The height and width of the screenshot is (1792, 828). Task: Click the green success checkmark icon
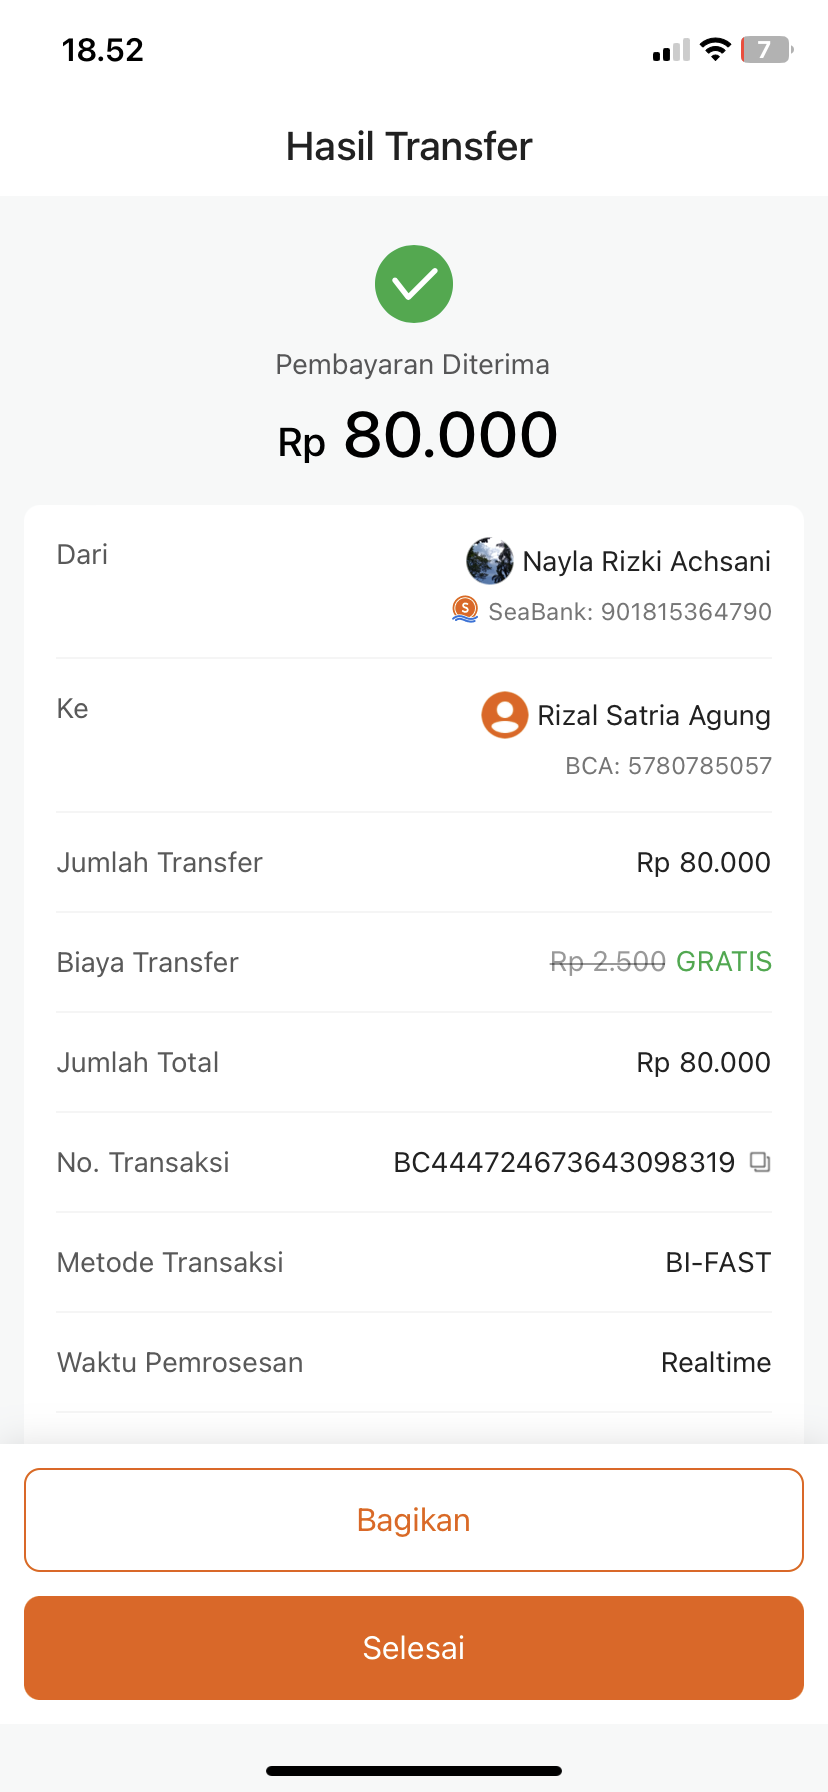(414, 284)
